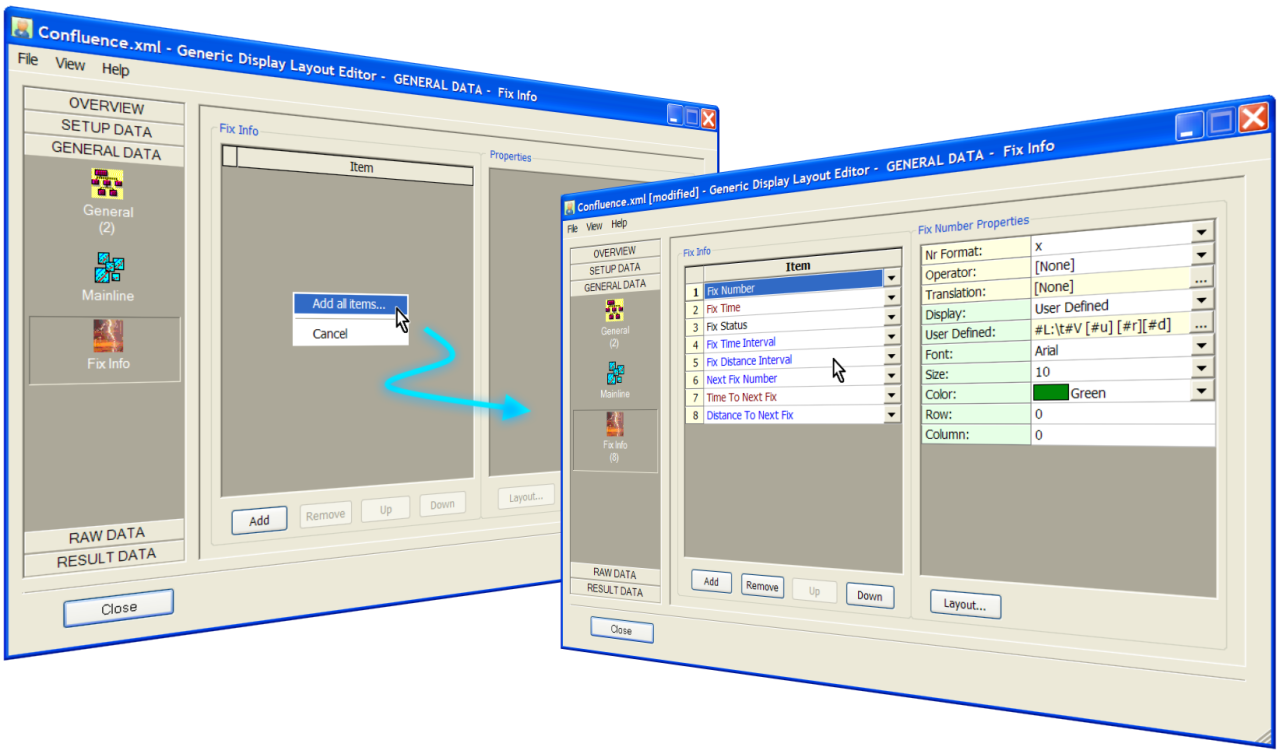1280x754 pixels.
Task: Open the Fix Info (8) icon in the front window
Action: 615,424
